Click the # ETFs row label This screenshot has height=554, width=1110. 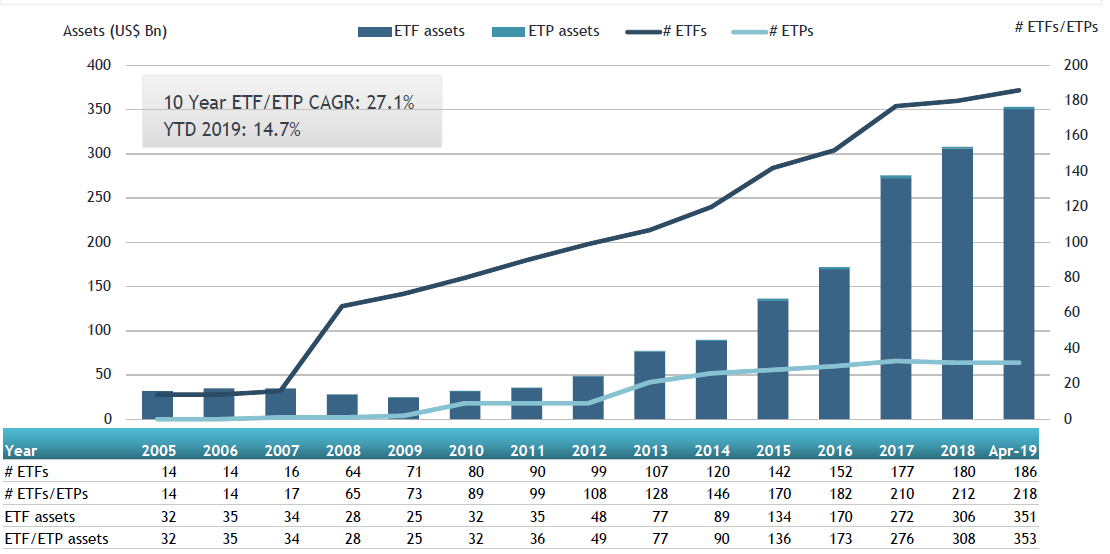(26, 472)
